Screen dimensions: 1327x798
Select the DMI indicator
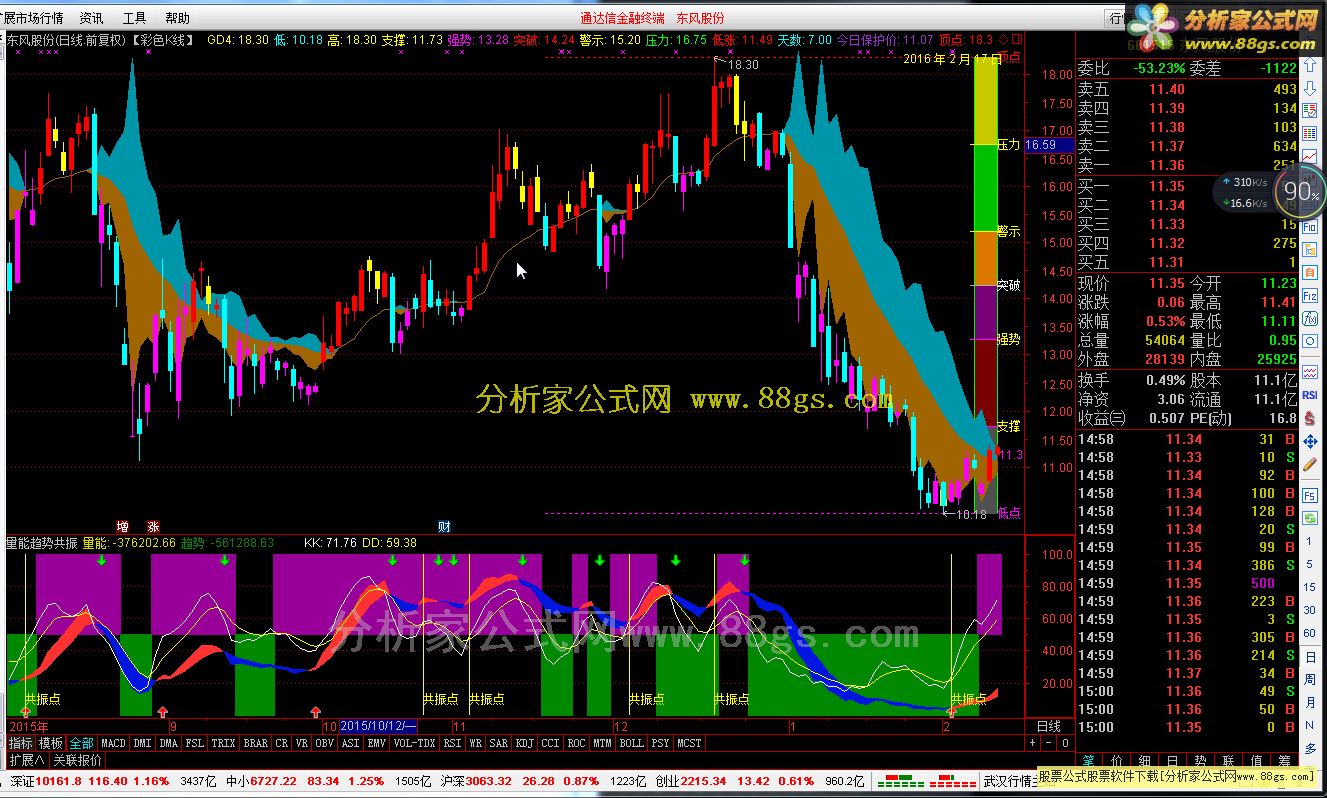(143, 743)
